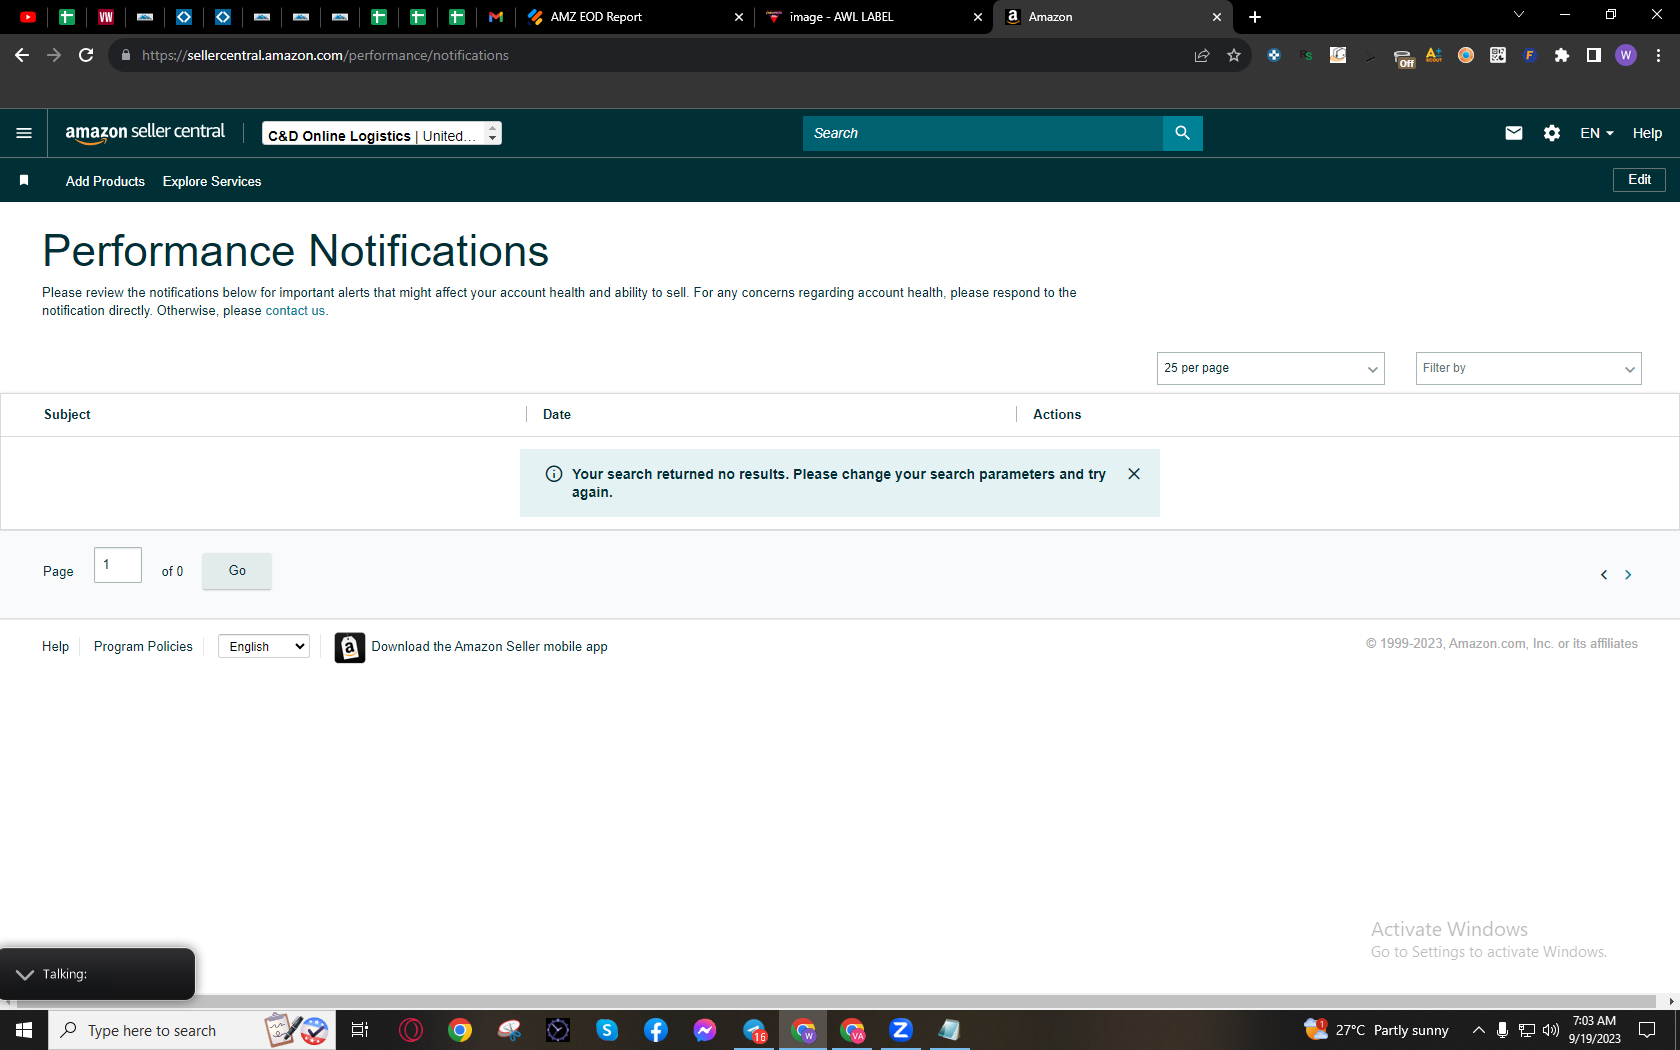
Task: Open the Program Policies link
Action: 143,647
